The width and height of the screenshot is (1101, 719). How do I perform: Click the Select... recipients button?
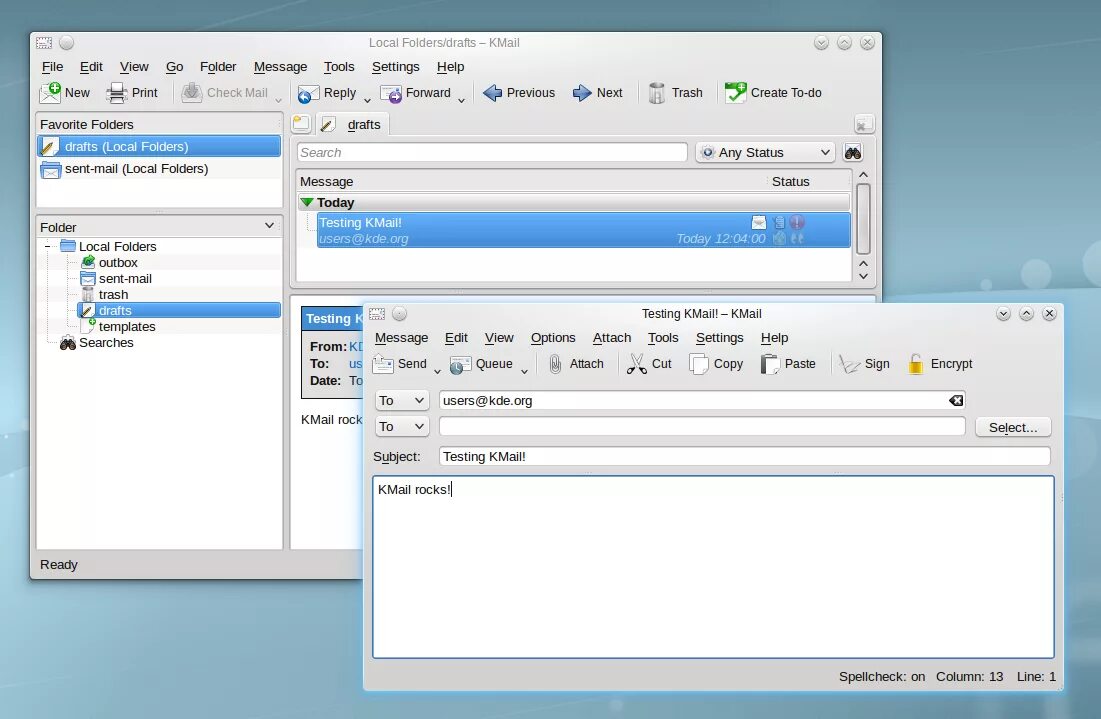click(x=1013, y=427)
